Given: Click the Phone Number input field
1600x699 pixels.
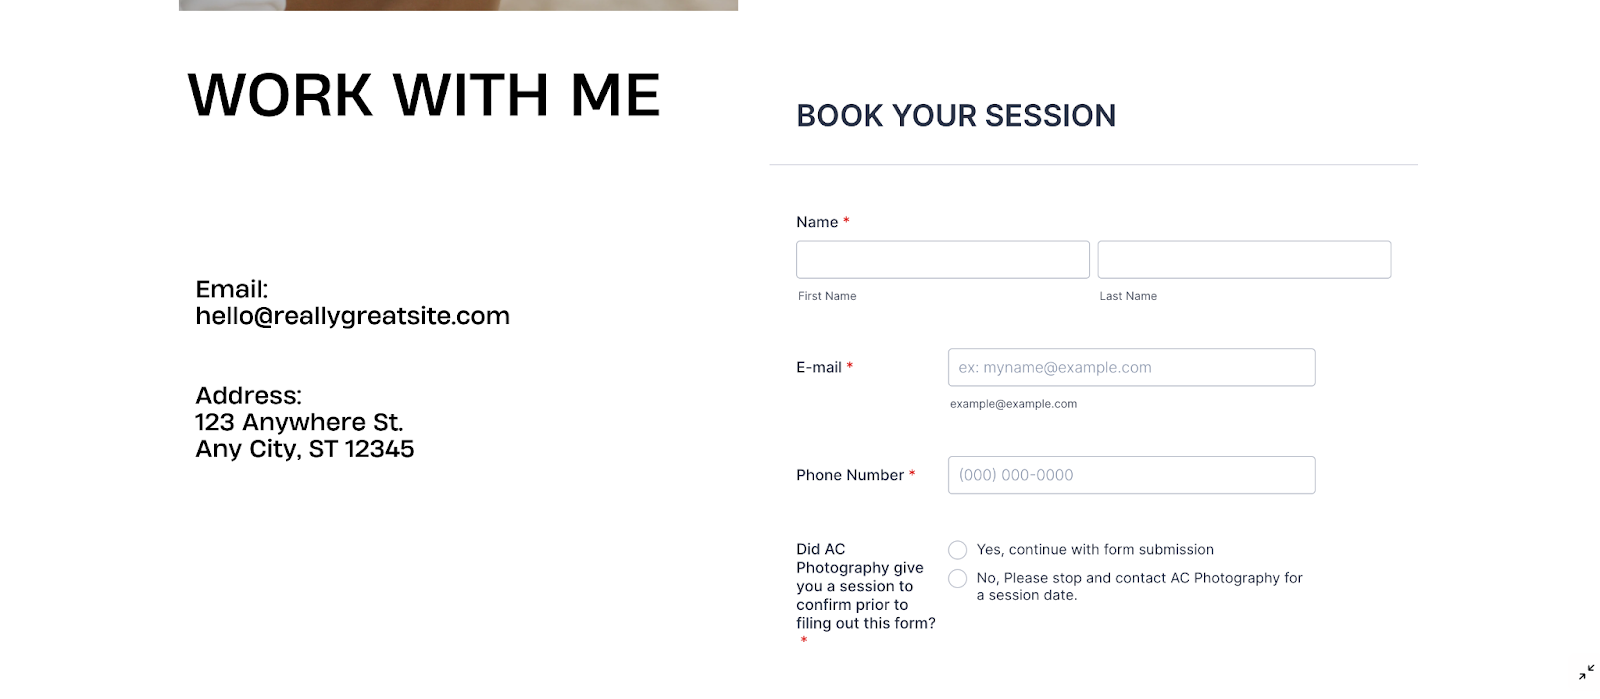Looking at the screenshot, I should pyautogui.click(x=1130, y=475).
